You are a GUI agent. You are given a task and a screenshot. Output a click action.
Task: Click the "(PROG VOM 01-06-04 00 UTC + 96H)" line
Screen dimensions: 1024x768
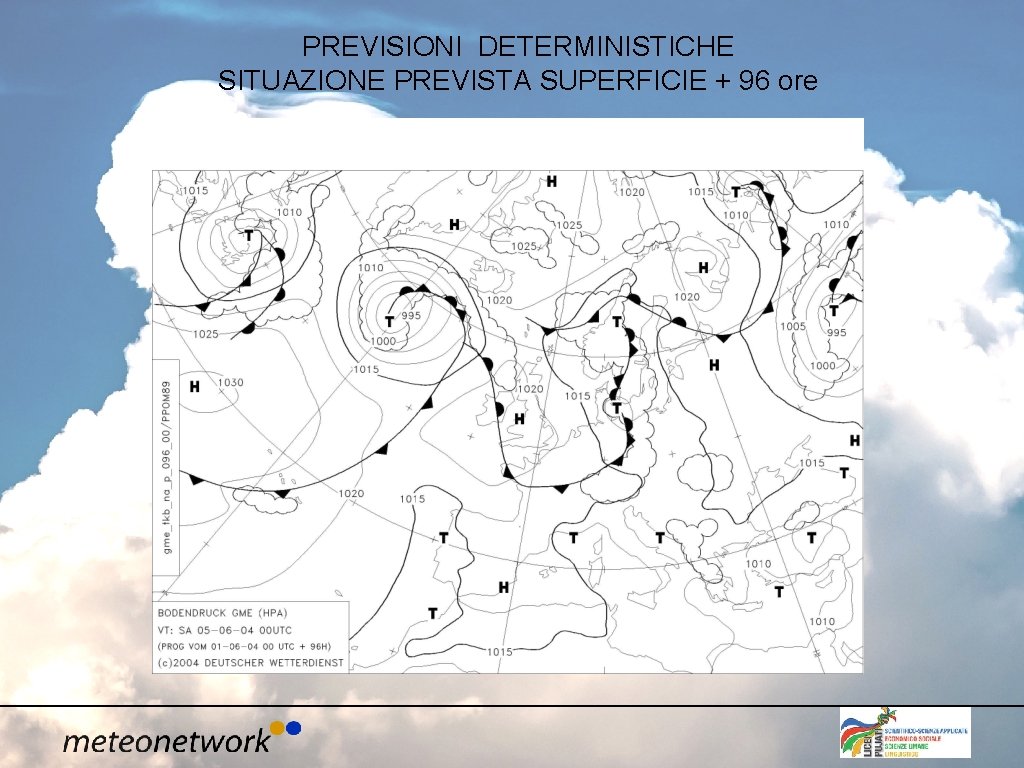244,647
